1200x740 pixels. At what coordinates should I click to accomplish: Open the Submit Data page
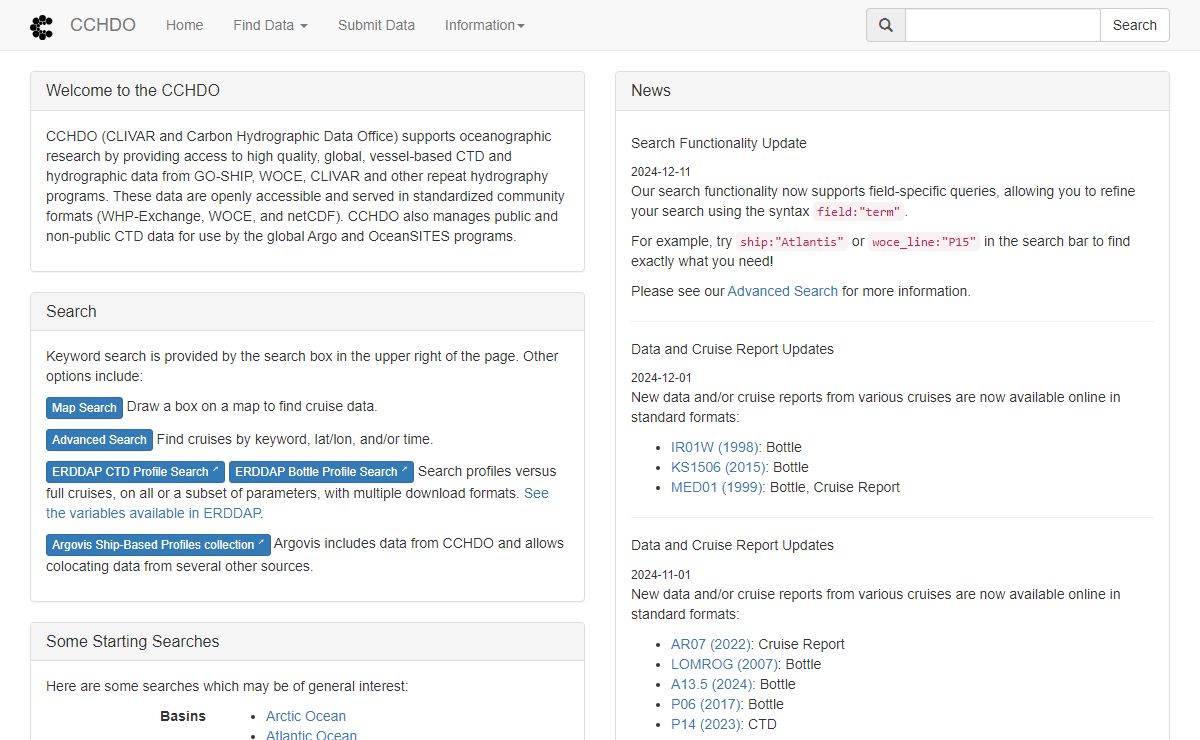pyautogui.click(x=376, y=25)
